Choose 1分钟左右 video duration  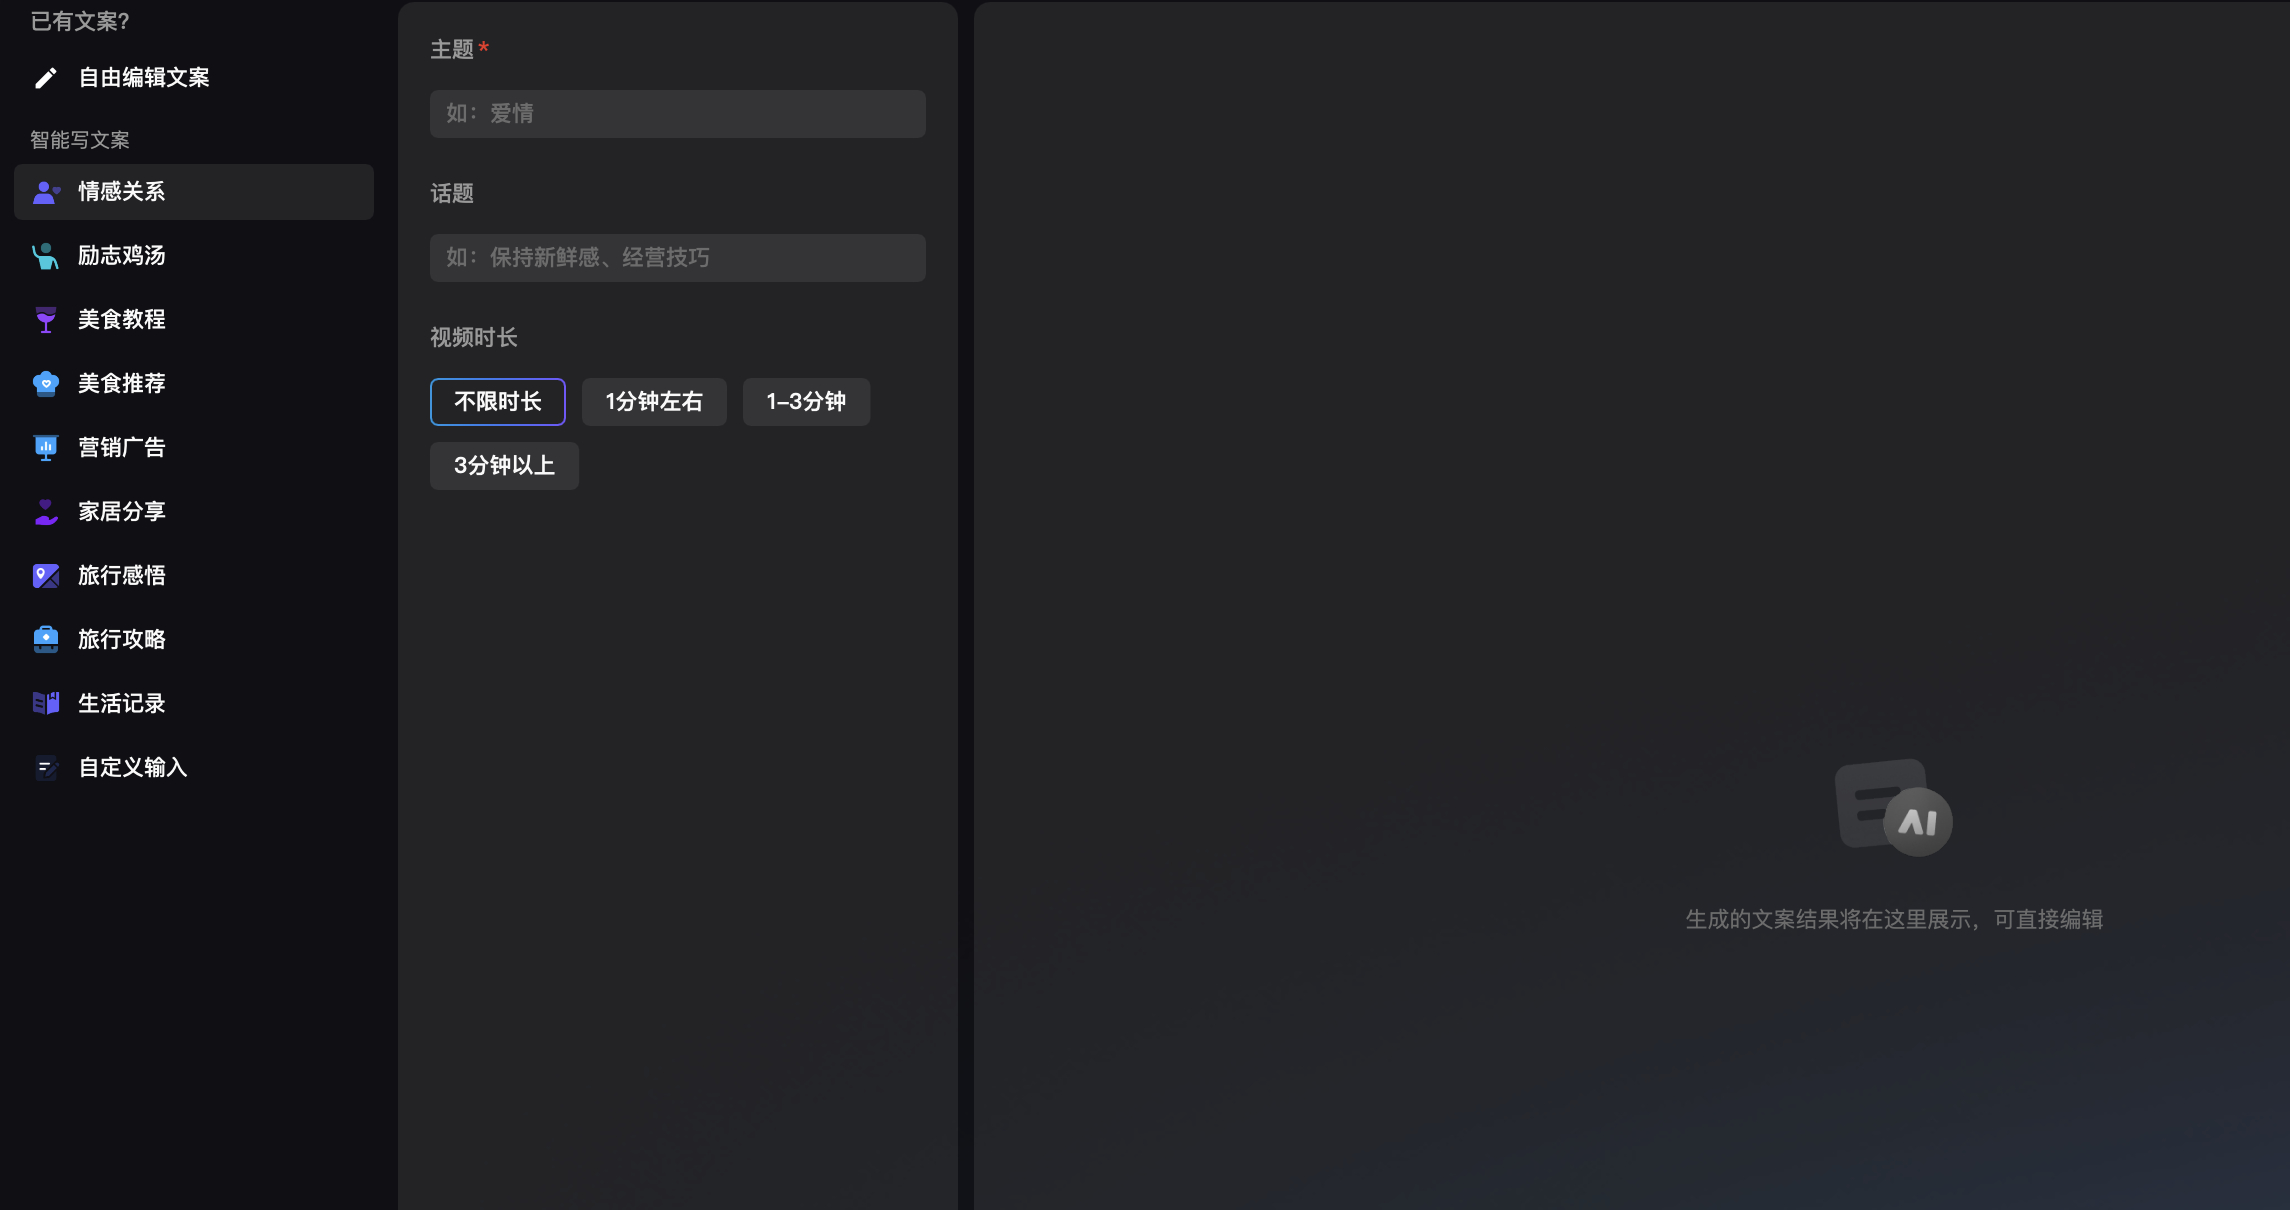click(x=654, y=402)
